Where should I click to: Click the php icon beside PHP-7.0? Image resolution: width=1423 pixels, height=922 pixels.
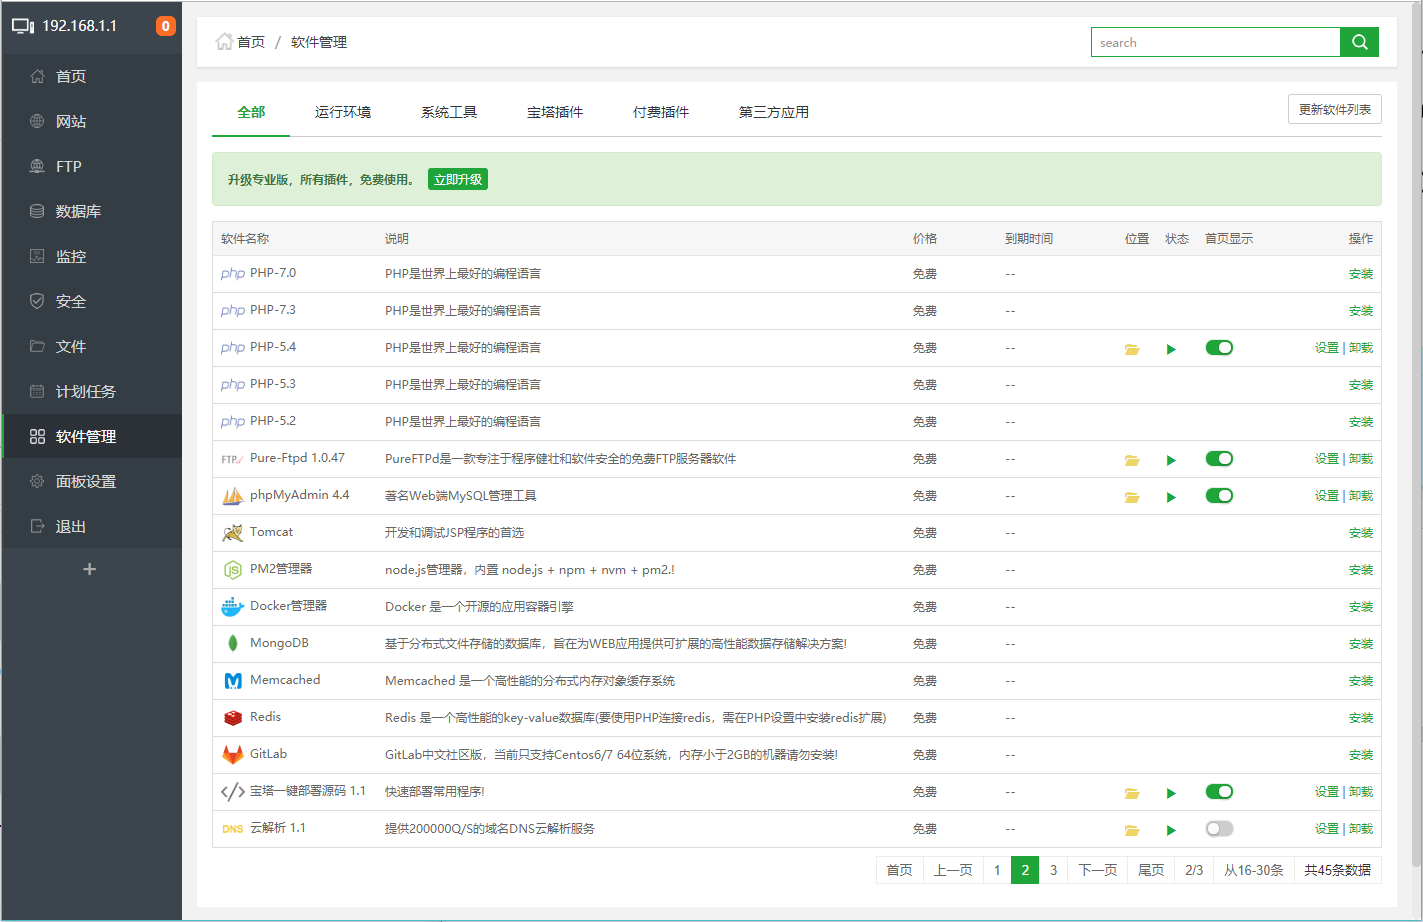[232, 273]
